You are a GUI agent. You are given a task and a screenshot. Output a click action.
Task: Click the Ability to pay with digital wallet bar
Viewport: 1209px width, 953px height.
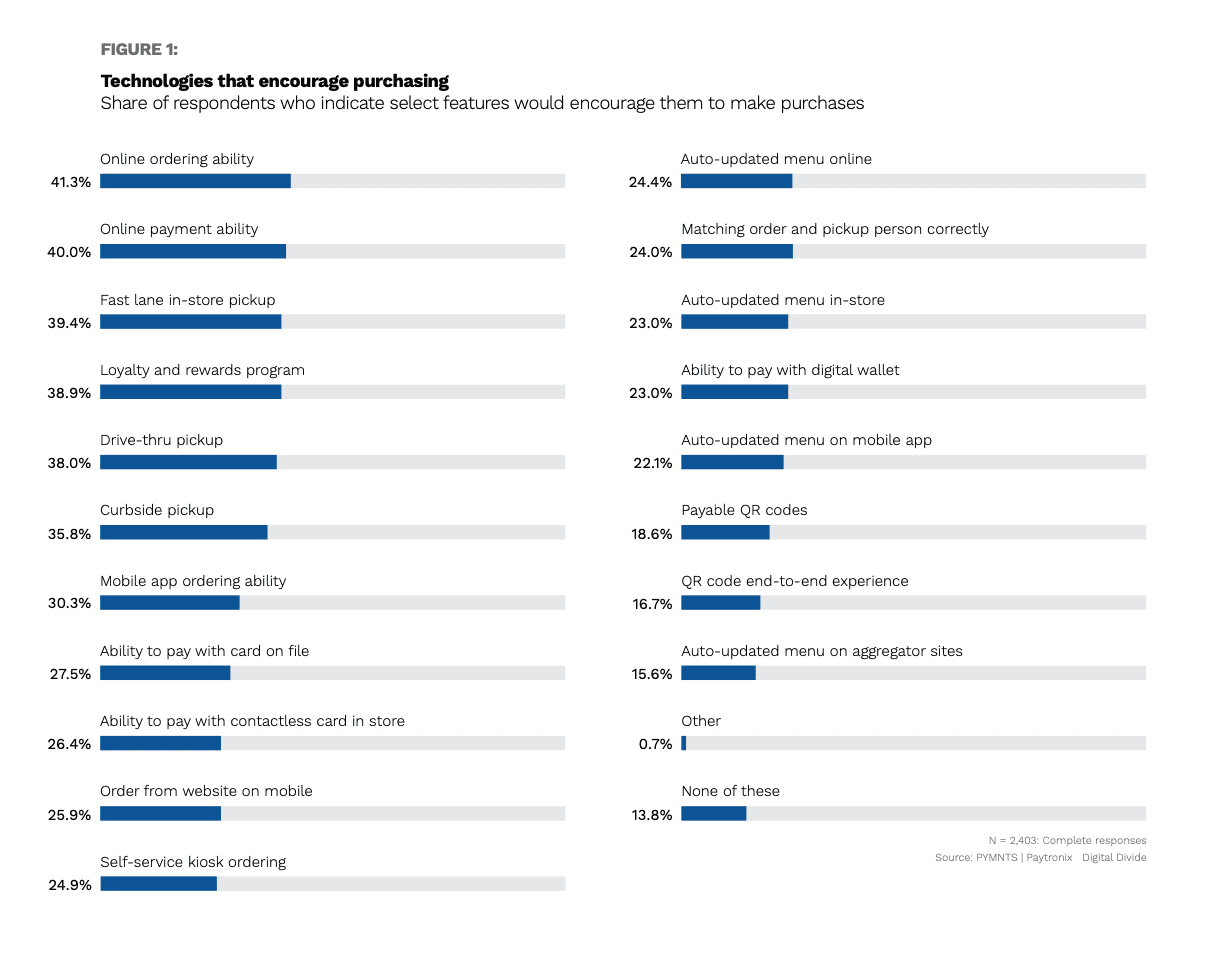735,392
